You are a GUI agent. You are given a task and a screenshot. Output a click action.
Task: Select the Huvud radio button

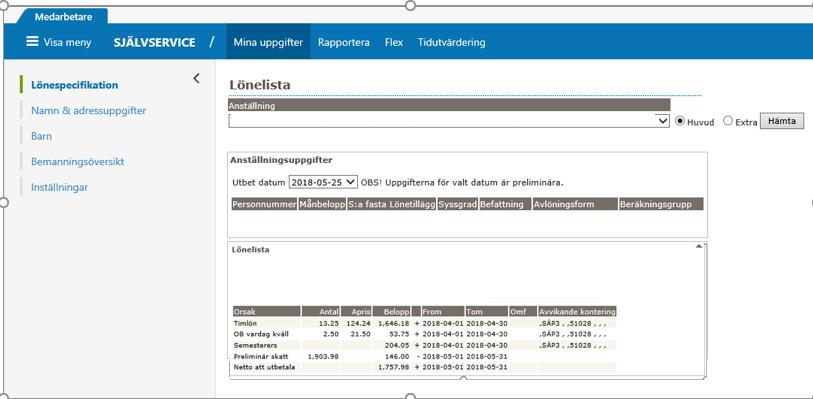coord(680,121)
